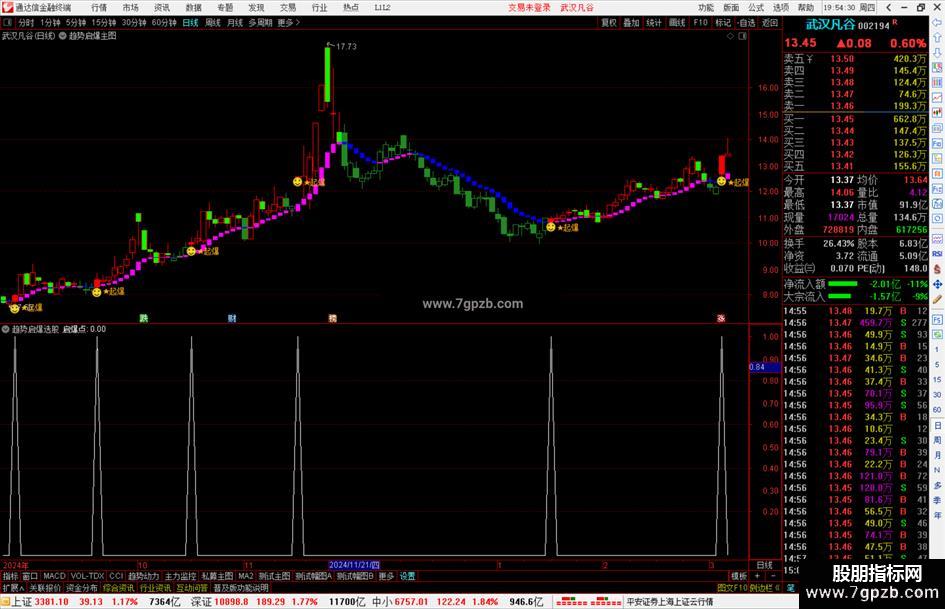Switch chart to 60分钟 period

click(164, 22)
